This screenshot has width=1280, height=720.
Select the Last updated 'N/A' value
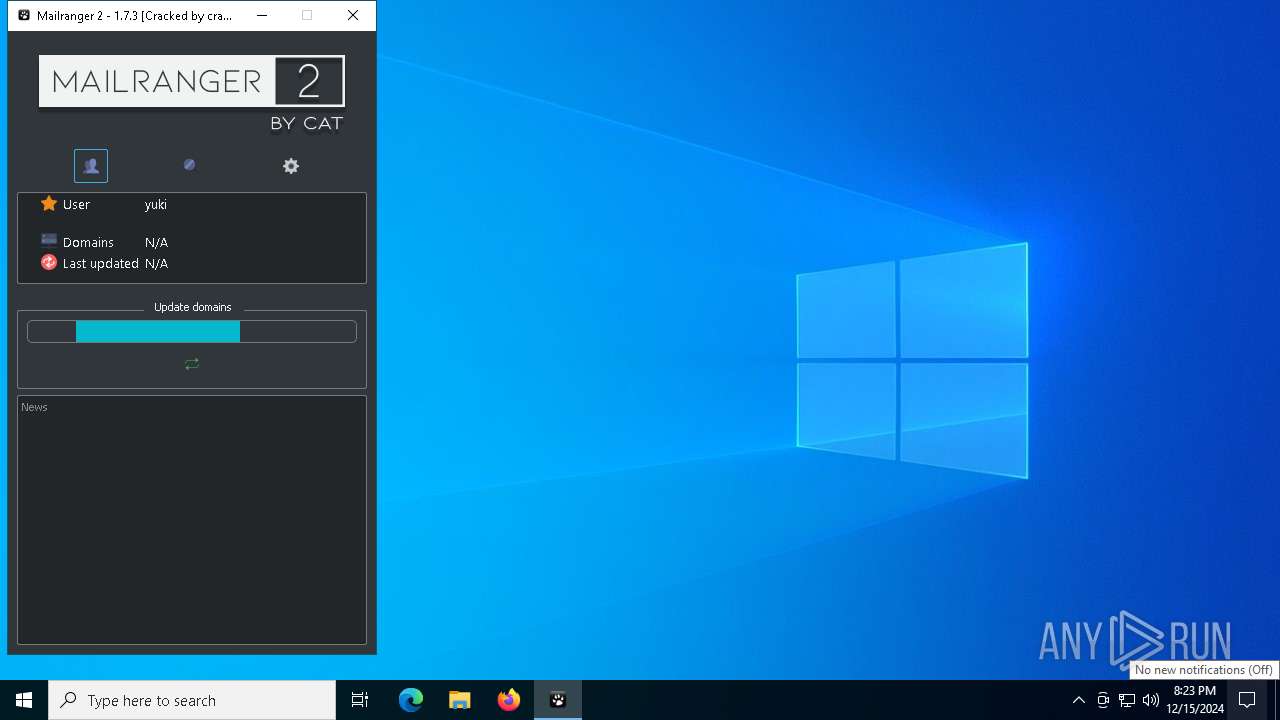pos(156,263)
